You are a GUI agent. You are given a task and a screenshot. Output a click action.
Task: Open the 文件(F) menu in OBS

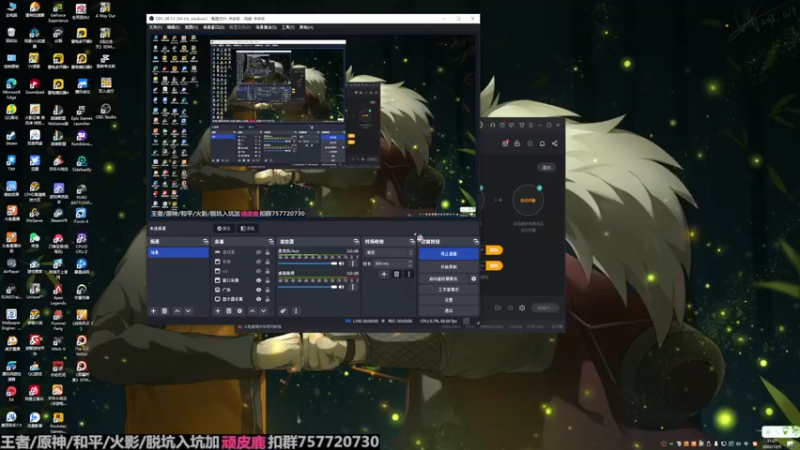[x=156, y=27]
